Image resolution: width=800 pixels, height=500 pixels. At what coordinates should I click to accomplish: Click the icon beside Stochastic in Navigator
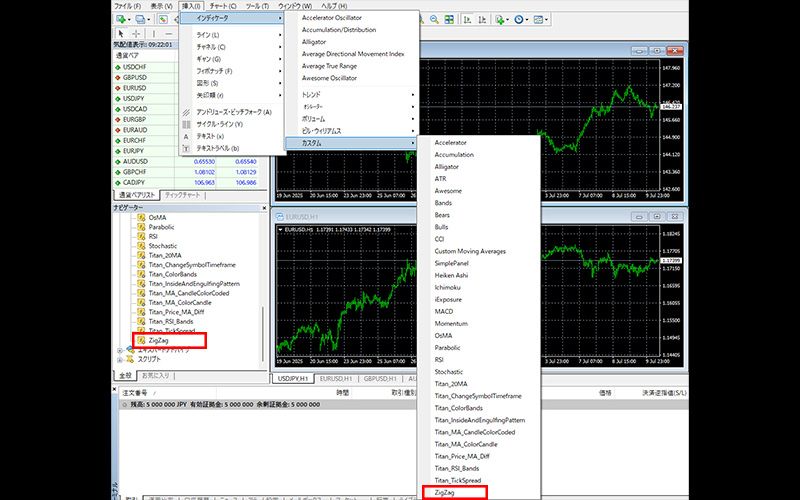[x=141, y=246]
